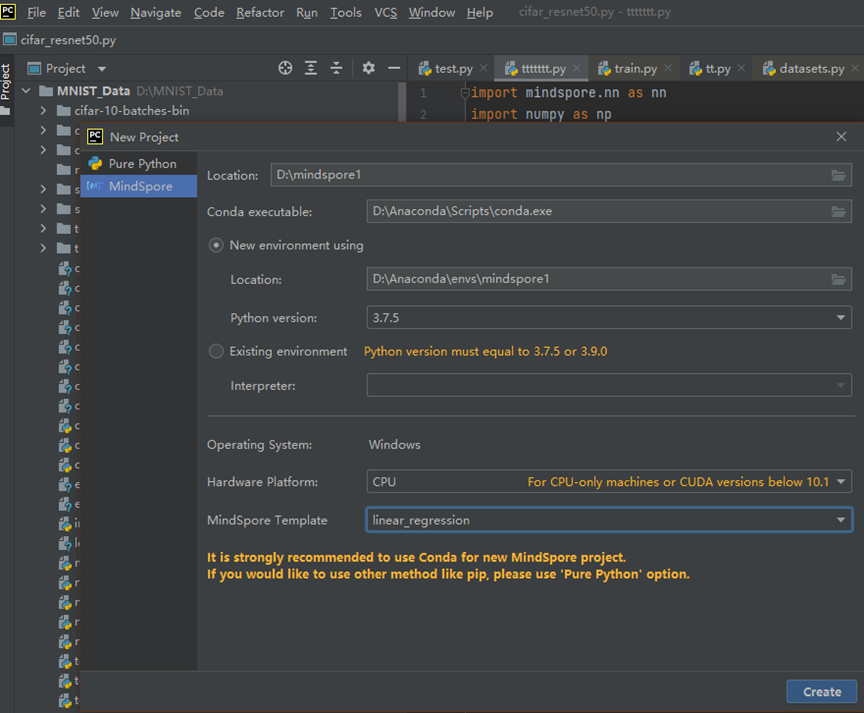Browse for the Conda executable path
864x713 pixels.
click(x=840, y=211)
